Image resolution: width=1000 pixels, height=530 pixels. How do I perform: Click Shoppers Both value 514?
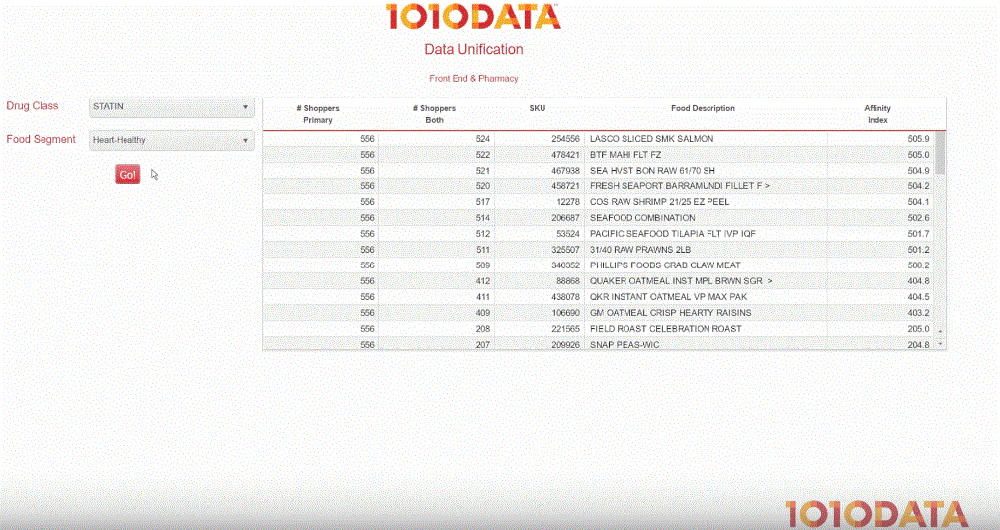click(483, 218)
